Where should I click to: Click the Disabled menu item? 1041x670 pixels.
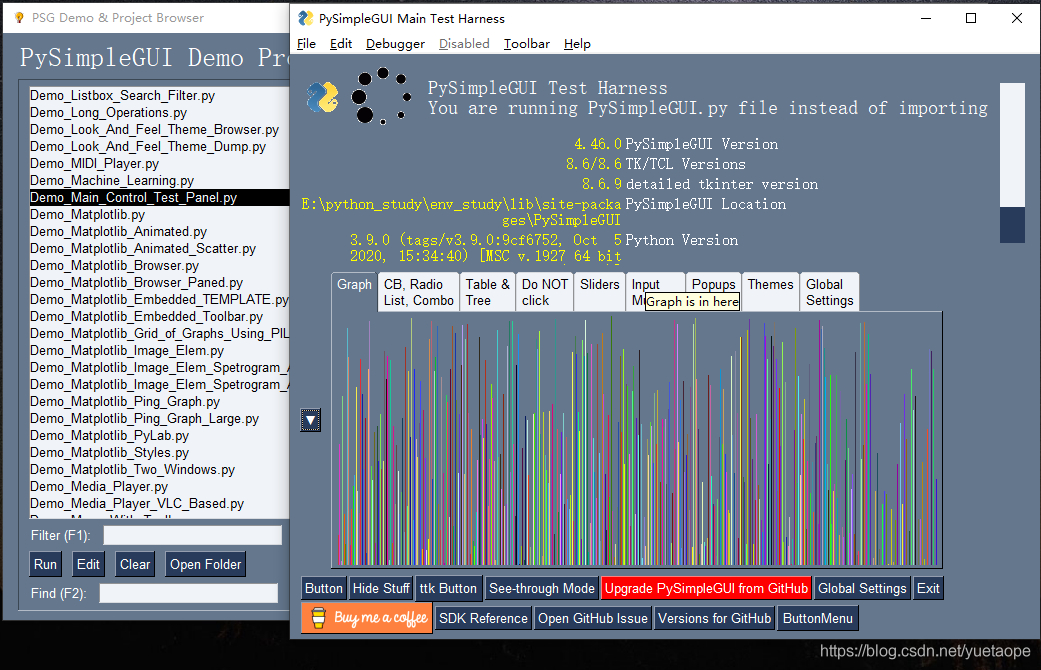click(x=464, y=44)
